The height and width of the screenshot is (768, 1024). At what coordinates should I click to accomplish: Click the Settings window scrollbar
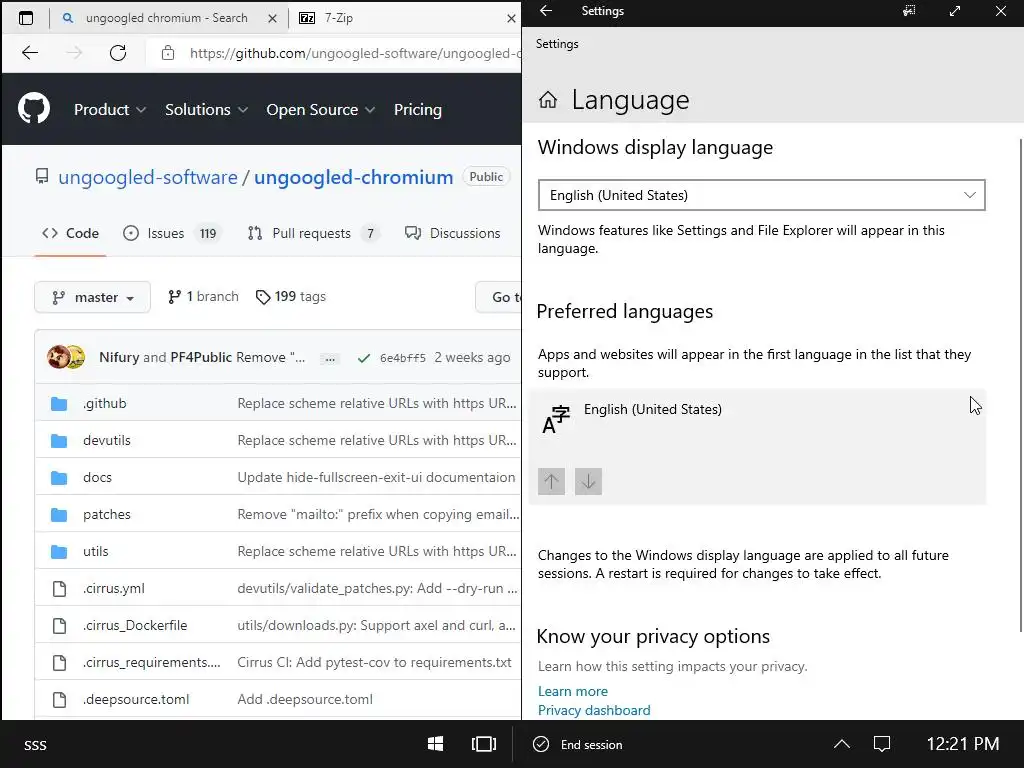pyautogui.click(x=1020, y=385)
